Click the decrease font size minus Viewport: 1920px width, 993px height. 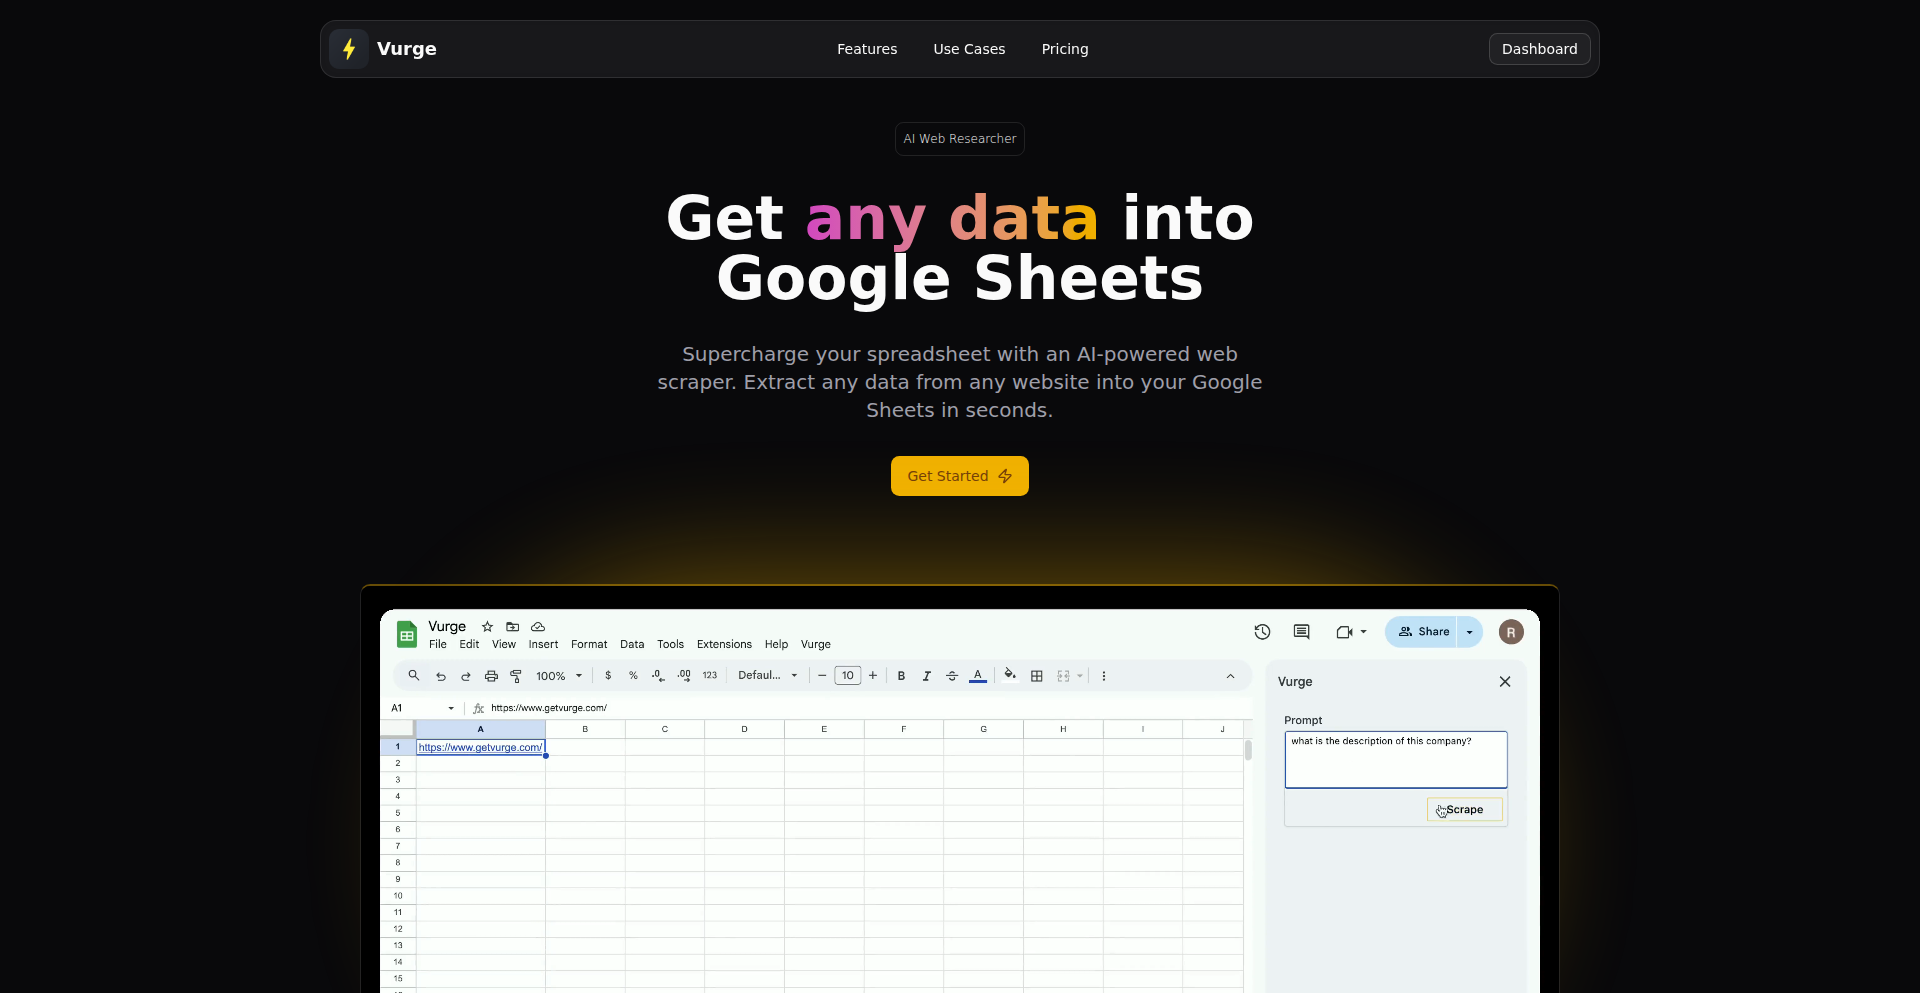pyautogui.click(x=822, y=676)
